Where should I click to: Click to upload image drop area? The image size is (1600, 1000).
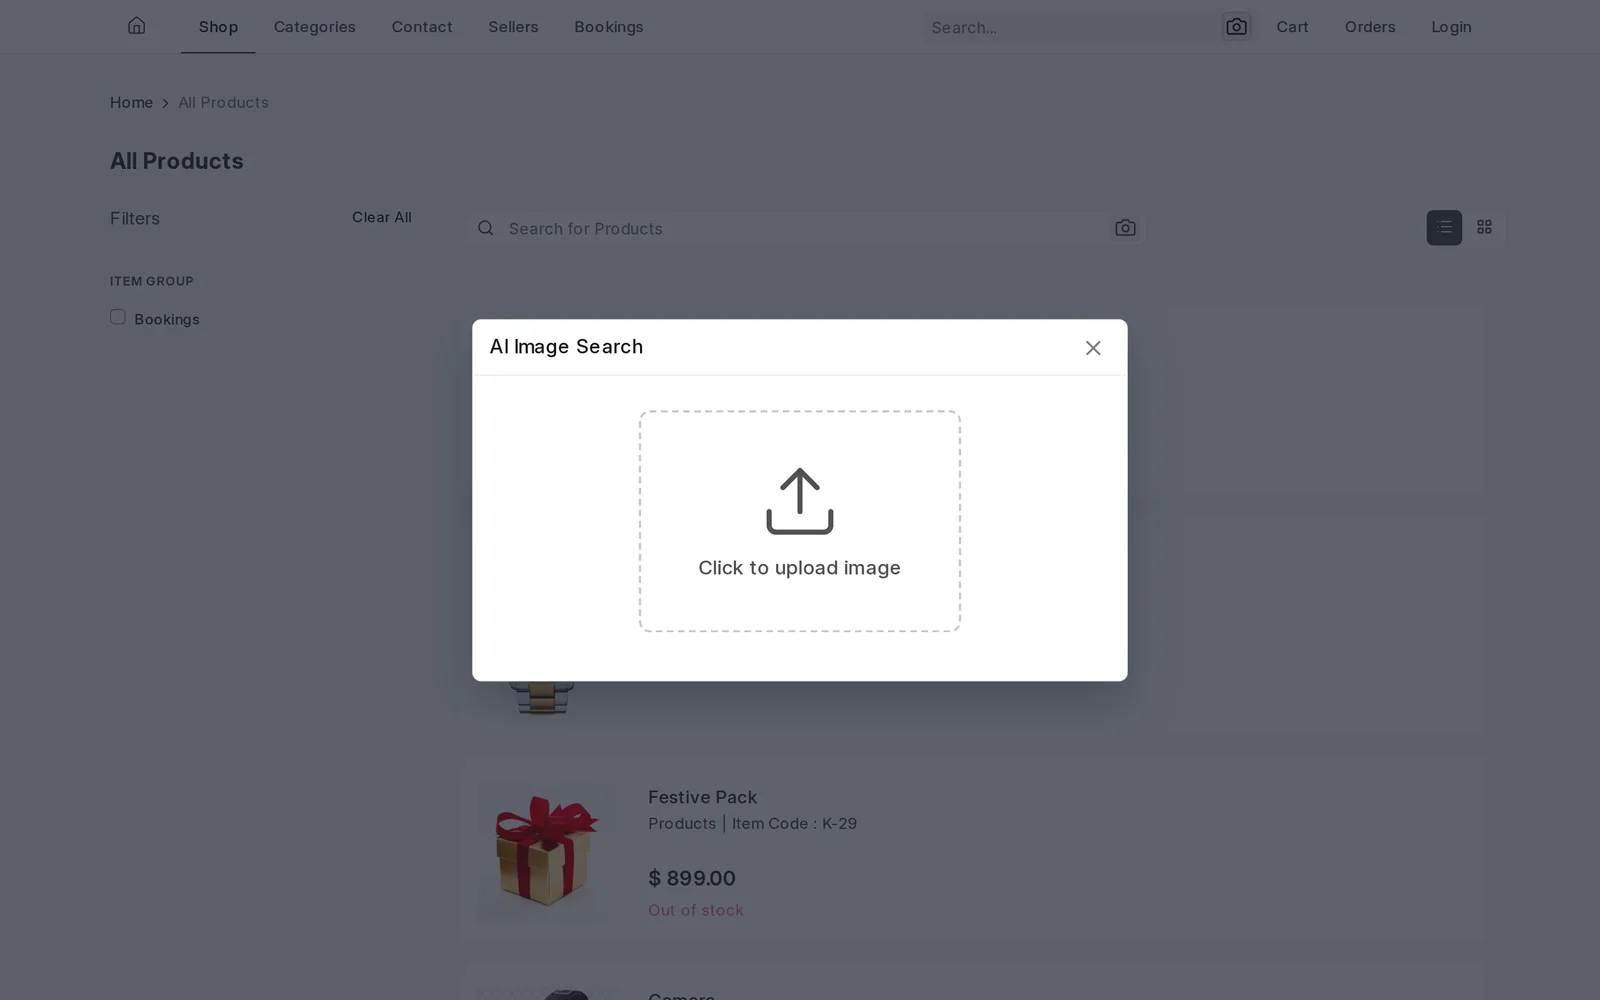[800, 521]
